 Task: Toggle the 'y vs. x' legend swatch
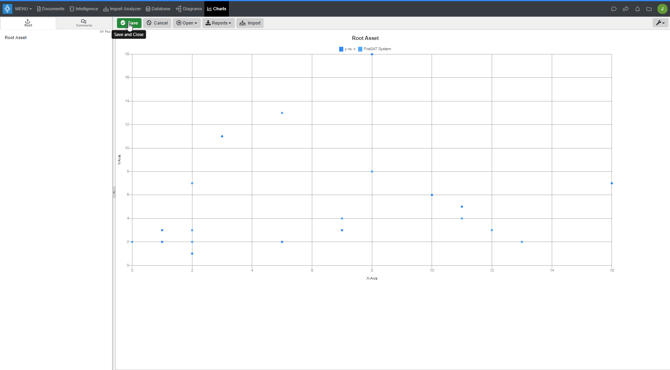[x=341, y=49]
